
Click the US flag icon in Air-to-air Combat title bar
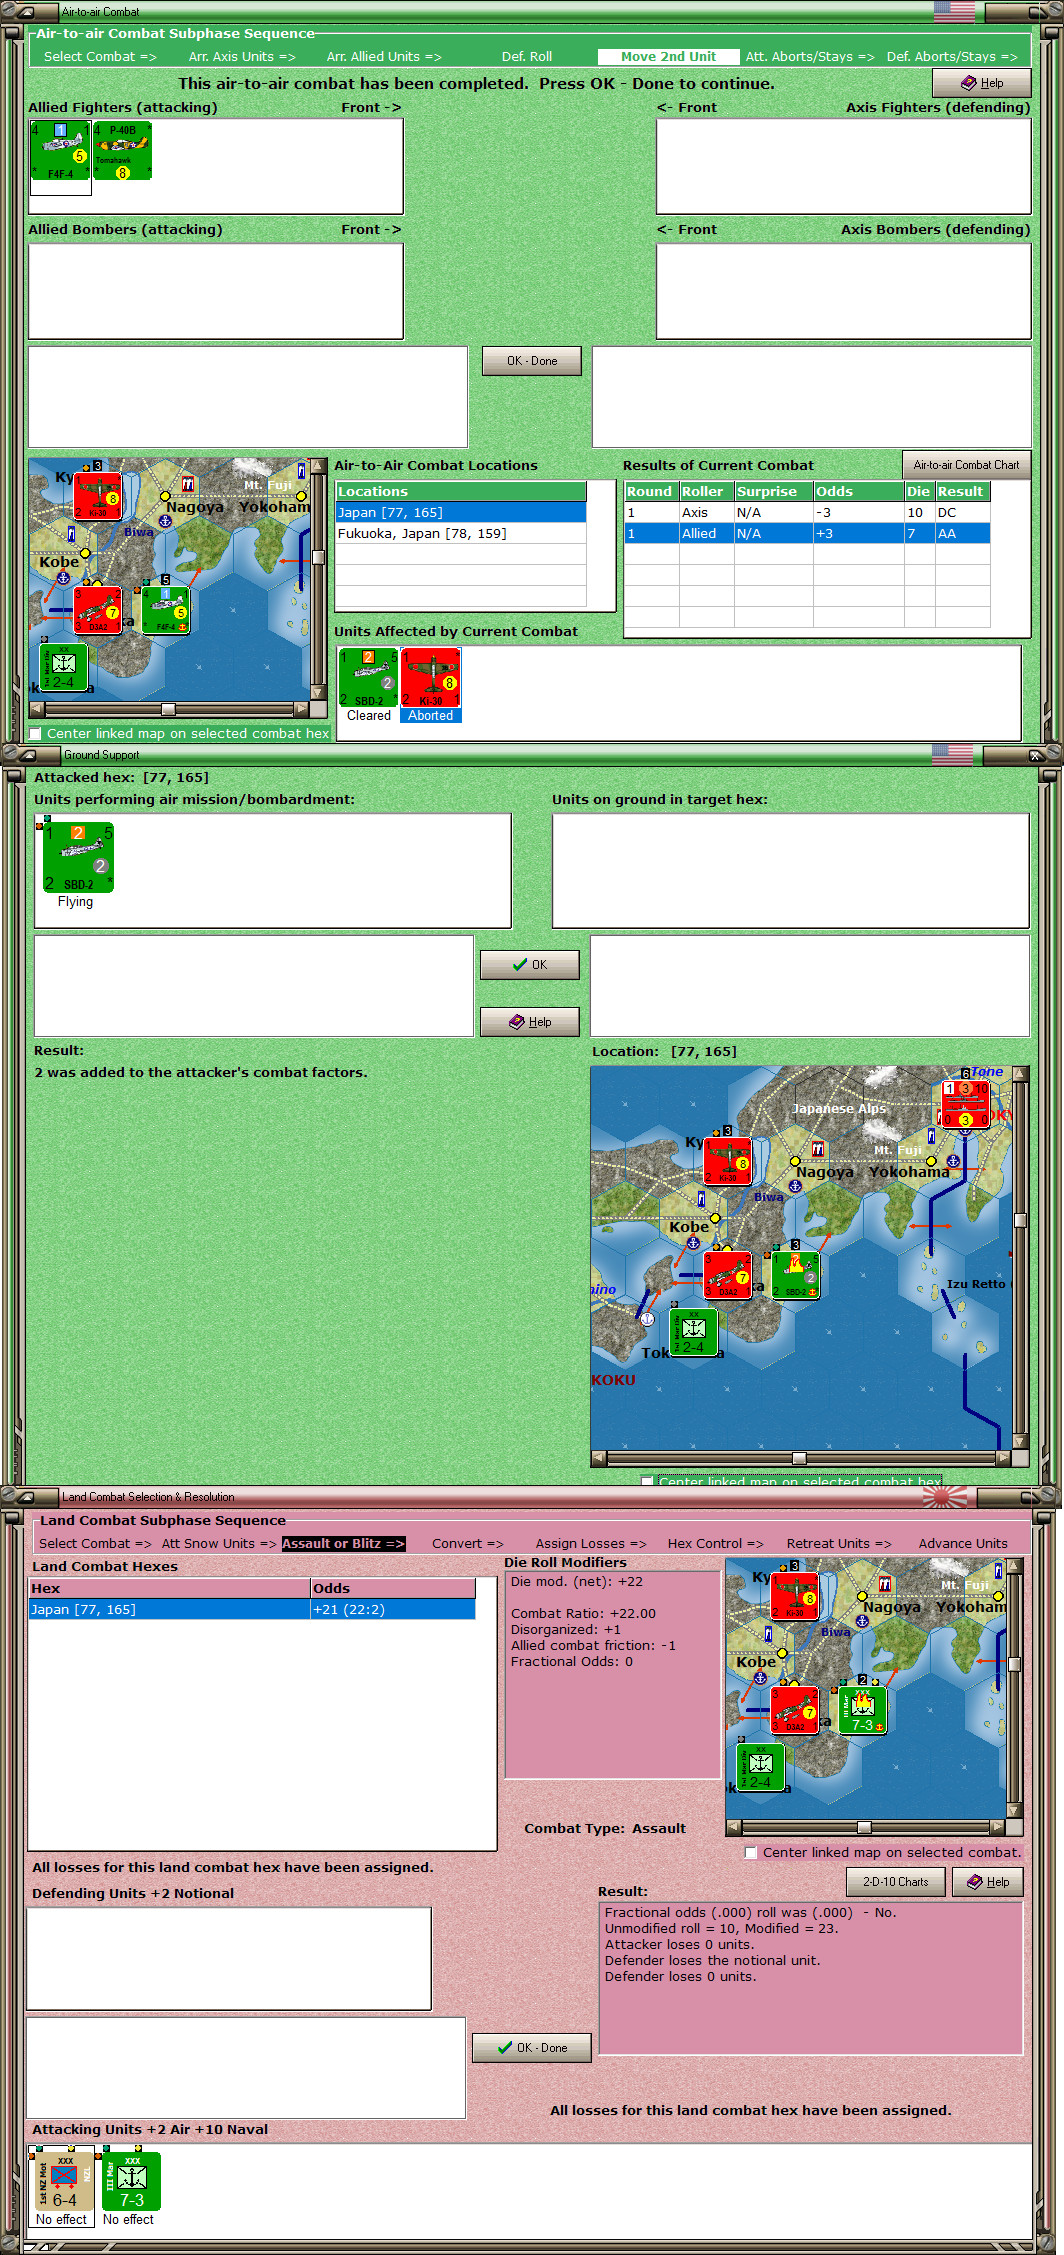954,12
